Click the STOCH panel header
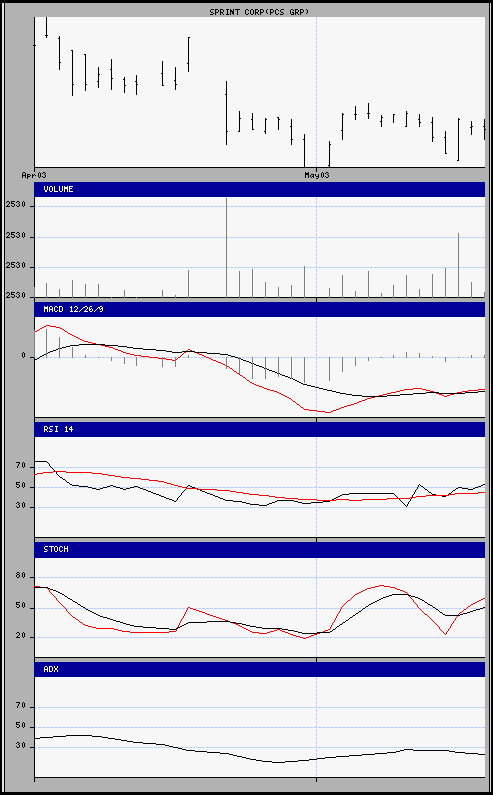This screenshot has height=795, width=493. tap(260, 550)
